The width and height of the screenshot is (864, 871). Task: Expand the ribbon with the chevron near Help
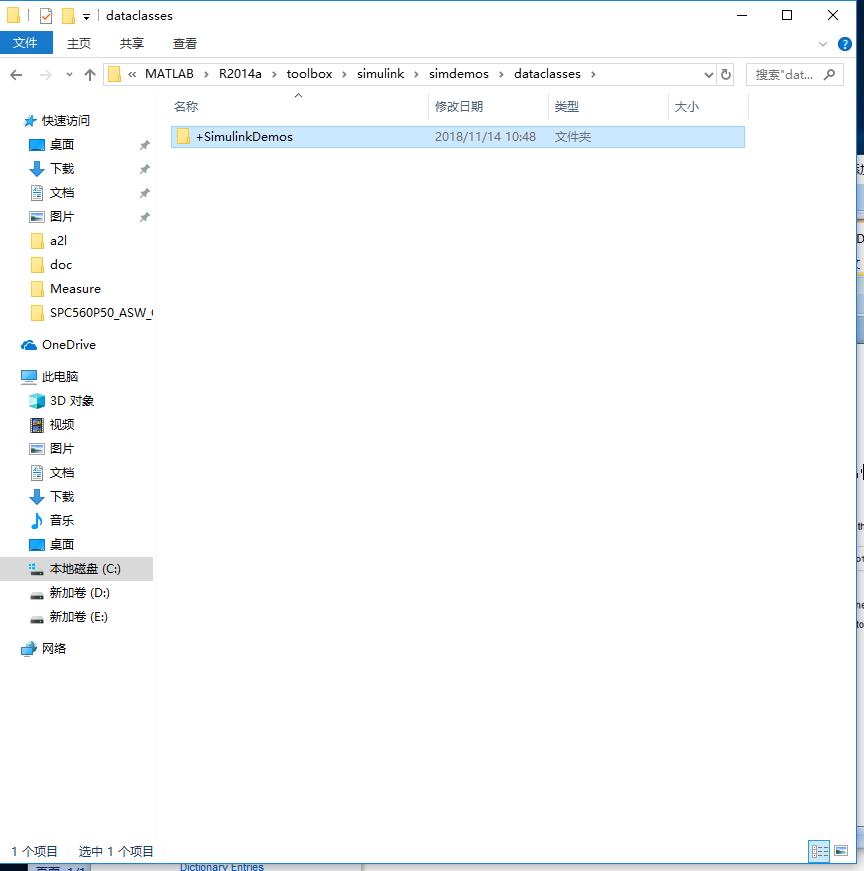click(x=821, y=43)
